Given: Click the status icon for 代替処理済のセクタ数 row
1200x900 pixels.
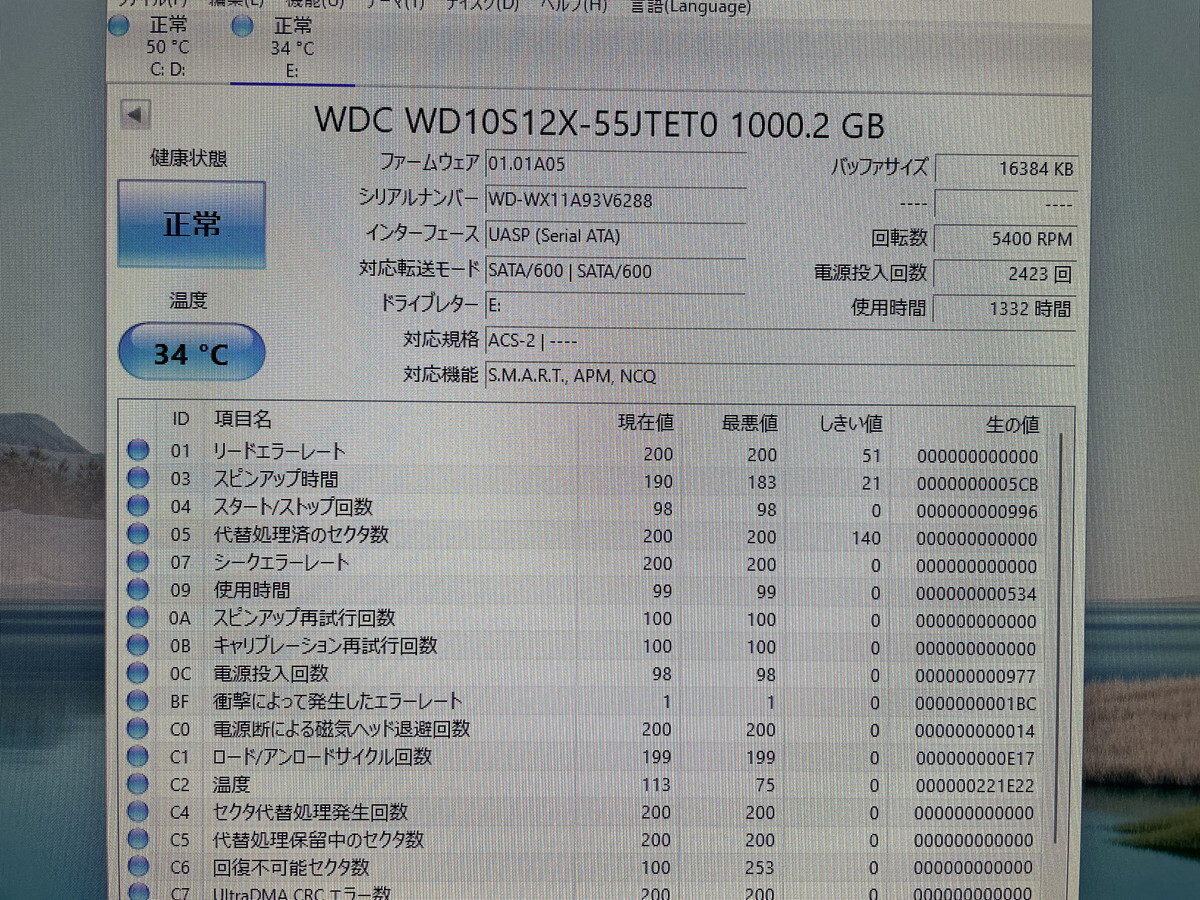Looking at the screenshot, I should (138, 535).
